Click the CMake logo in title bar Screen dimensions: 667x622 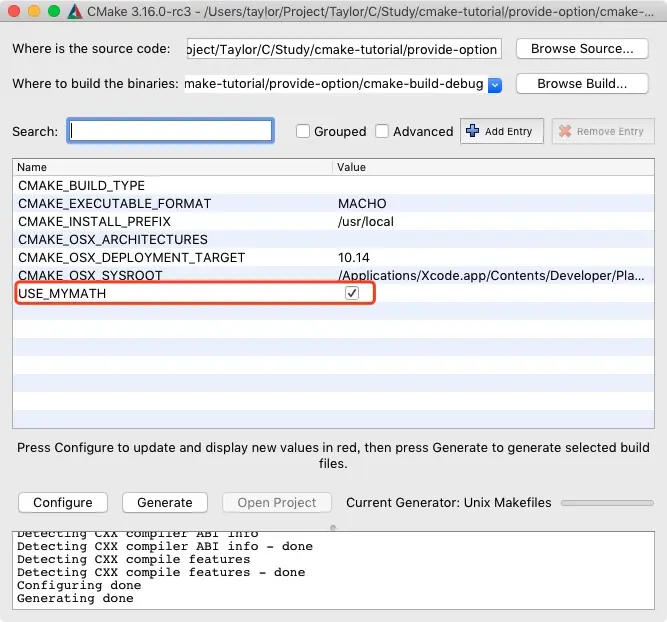(x=75, y=11)
